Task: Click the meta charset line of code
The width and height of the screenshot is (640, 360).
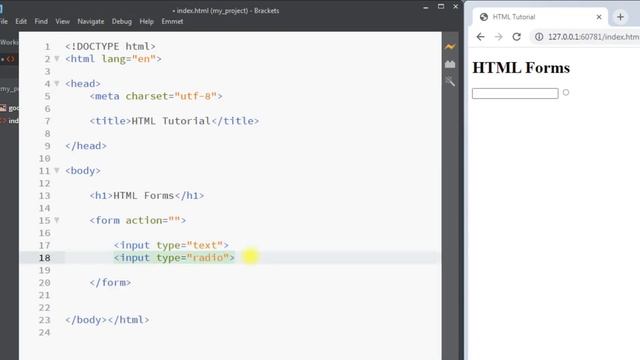Action: coord(156,96)
